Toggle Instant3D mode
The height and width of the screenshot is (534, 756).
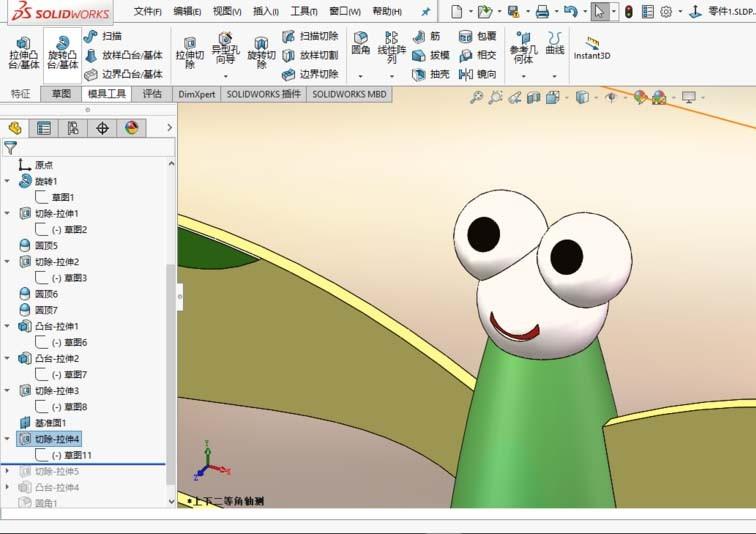click(592, 48)
